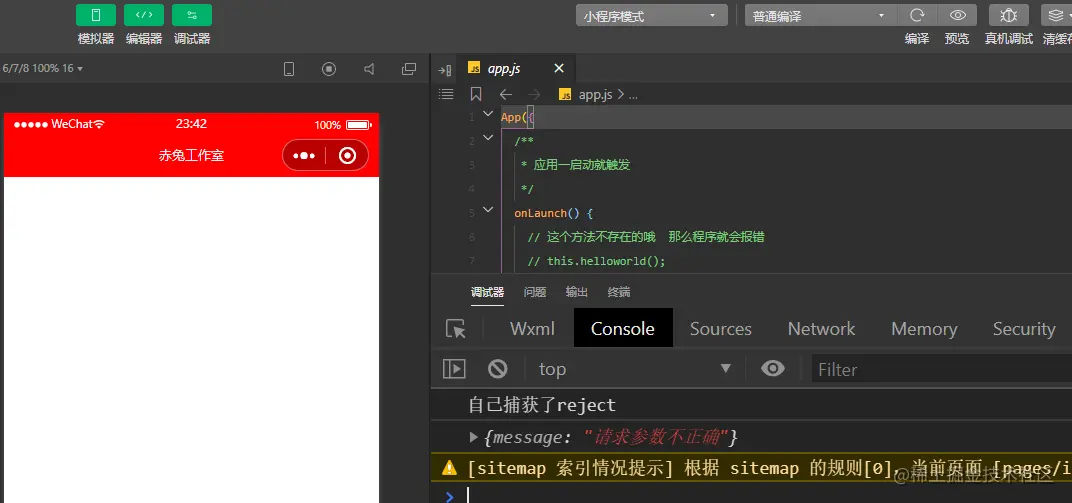Click the 真机调试 bug icon
Viewport: 1072px width, 503px height.
[1008, 15]
